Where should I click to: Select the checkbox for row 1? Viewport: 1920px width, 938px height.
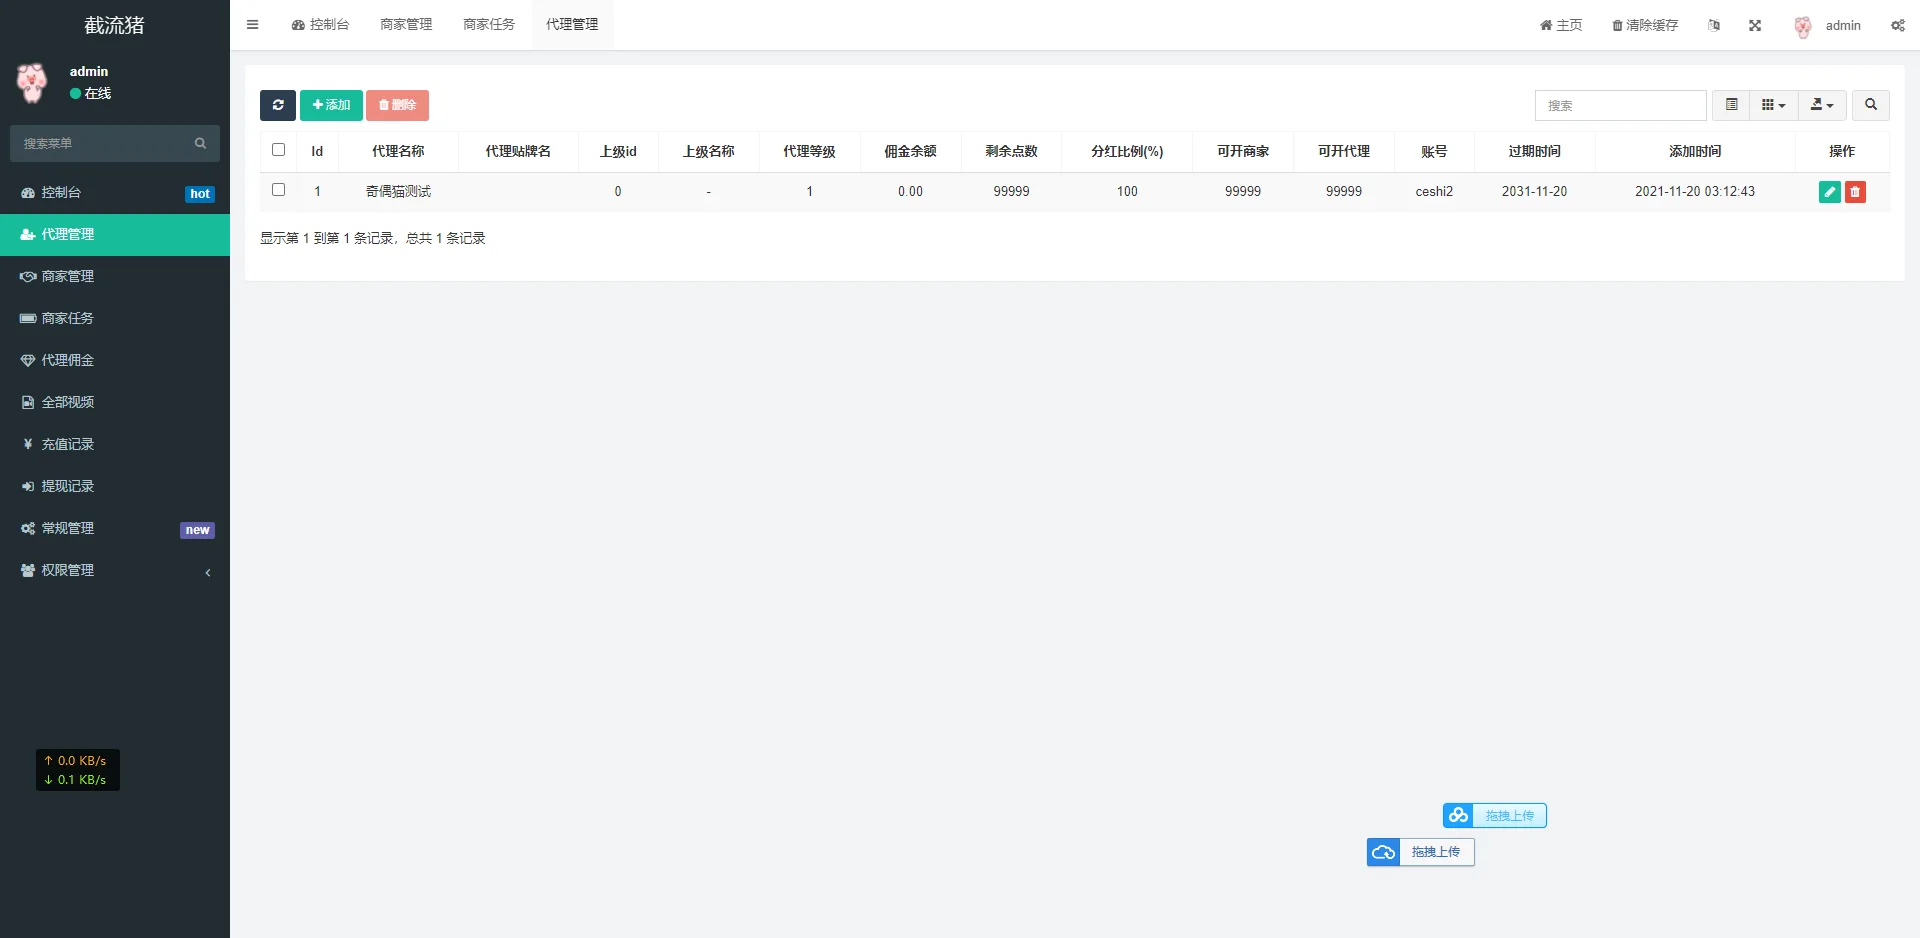tap(279, 190)
